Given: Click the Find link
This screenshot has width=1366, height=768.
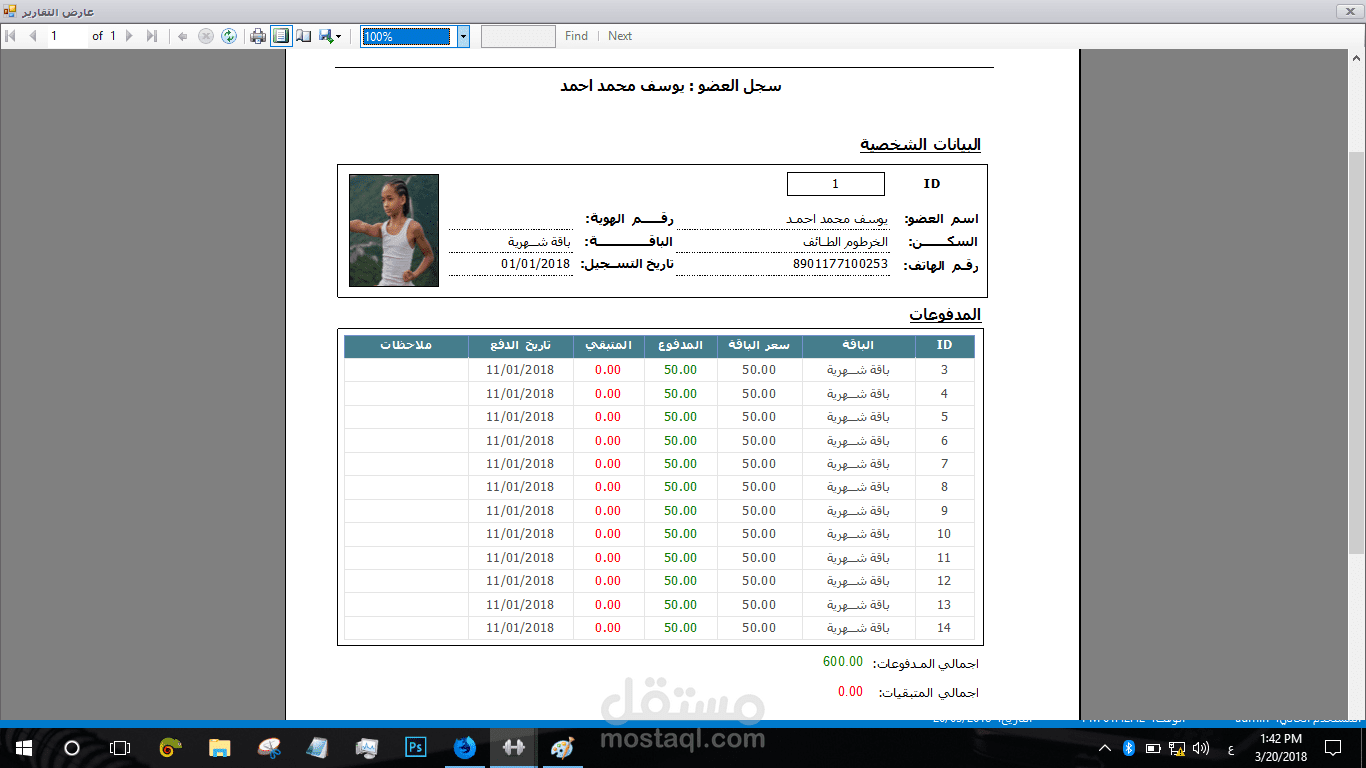Looking at the screenshot, I should pyautogui.click(x=576, y=36).
